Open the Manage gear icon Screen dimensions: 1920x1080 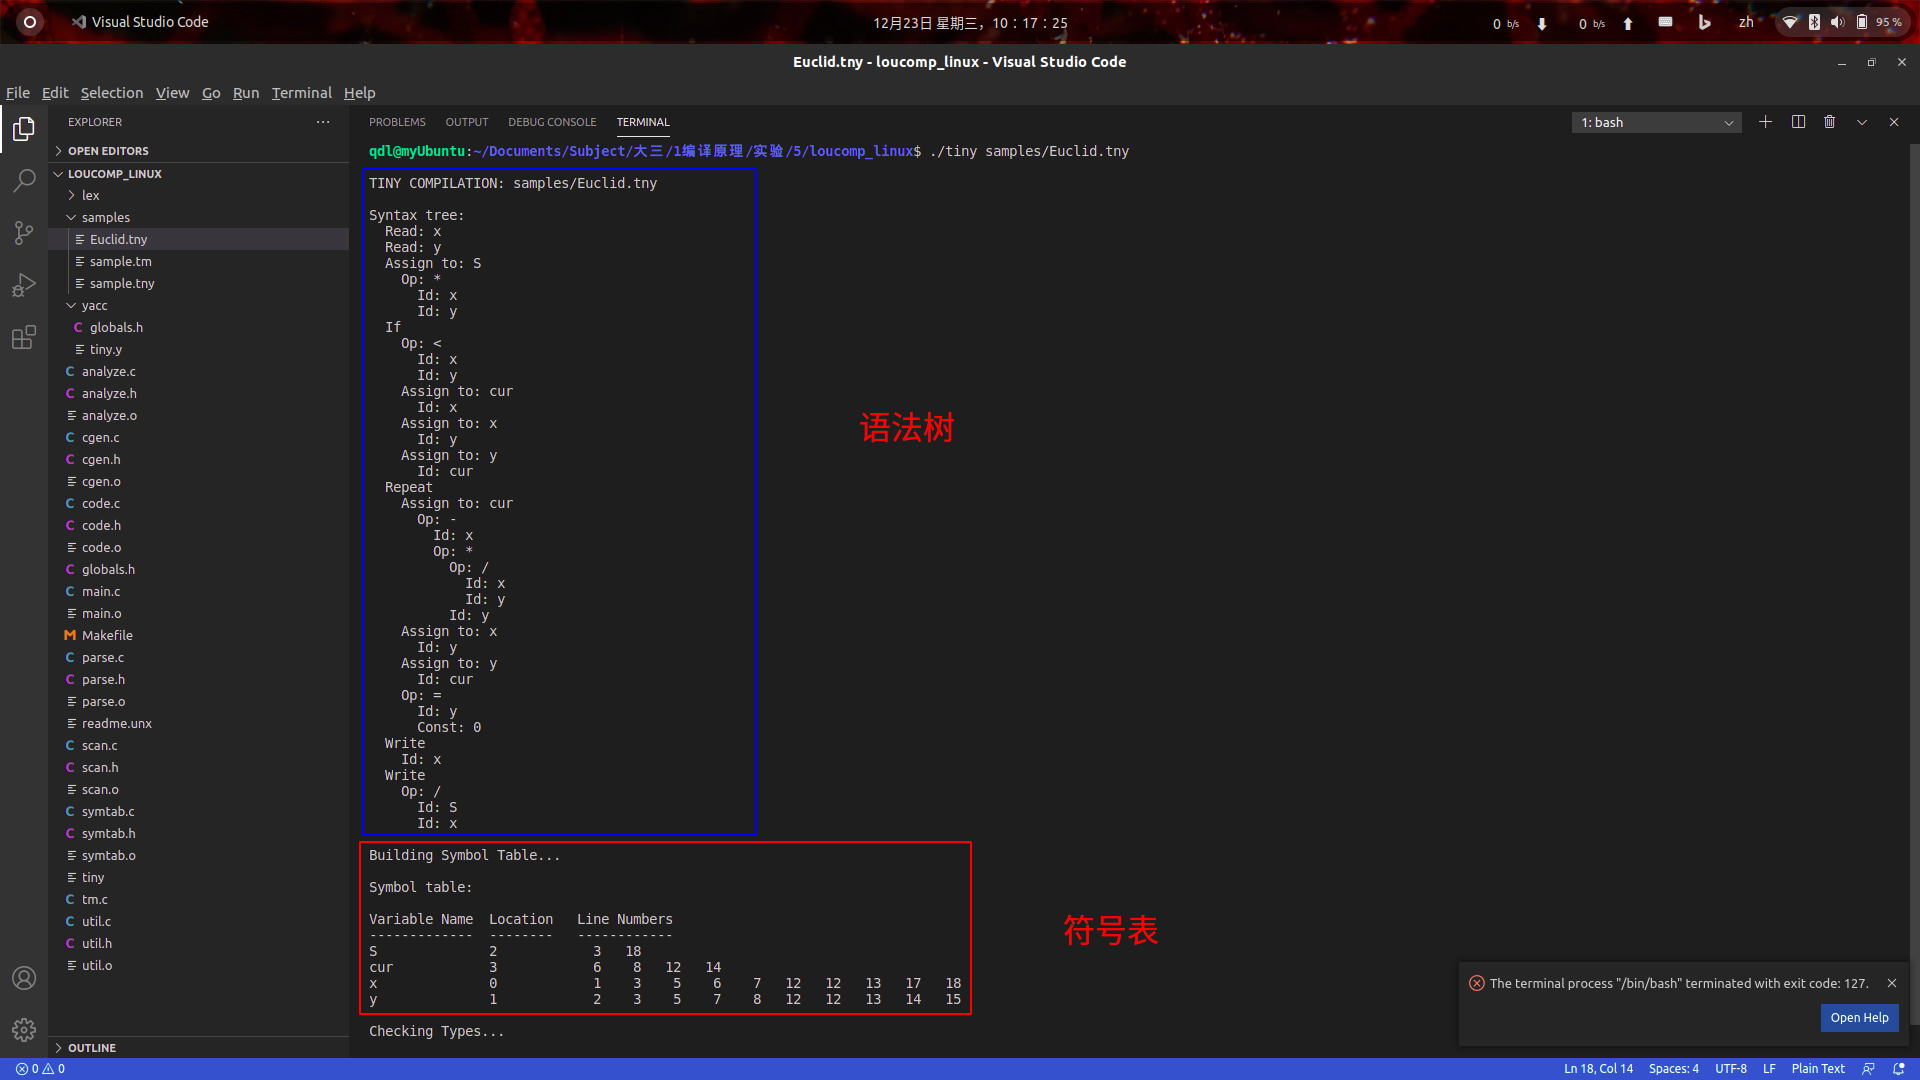coord(24,1030)
